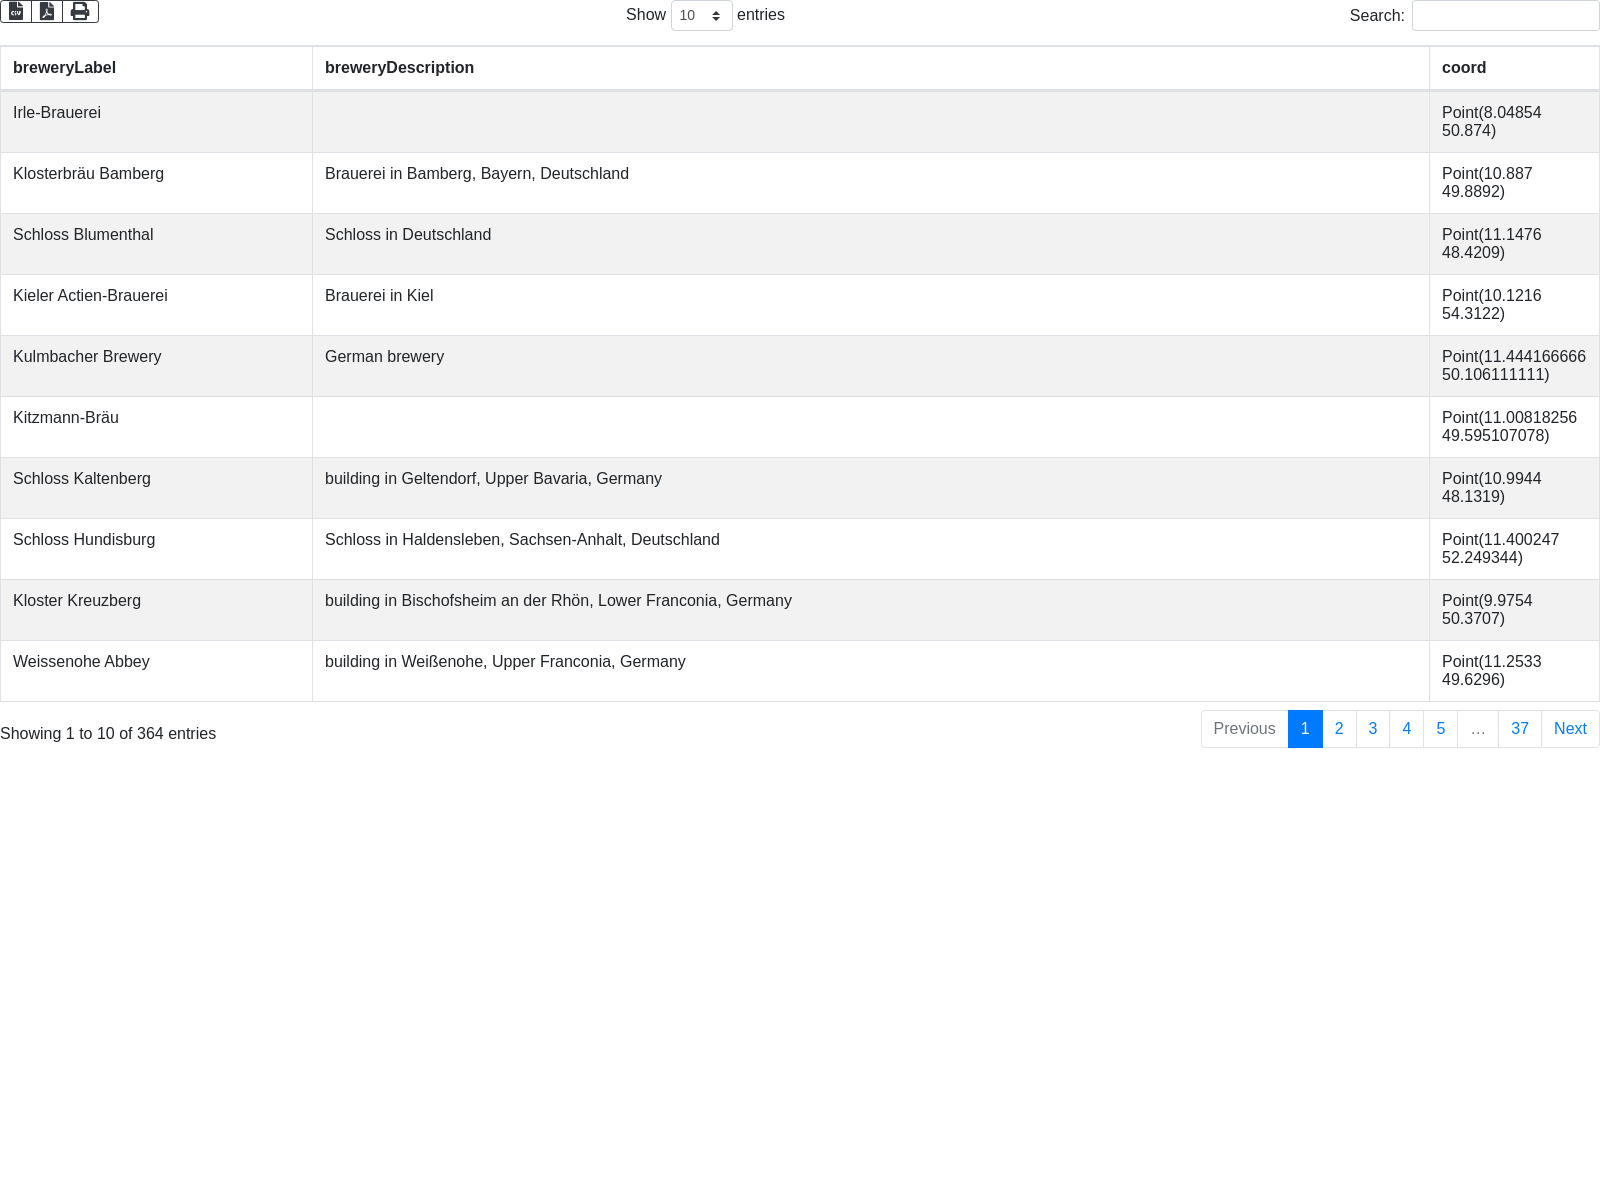Select Kulmbacher Brewery label

87,357
